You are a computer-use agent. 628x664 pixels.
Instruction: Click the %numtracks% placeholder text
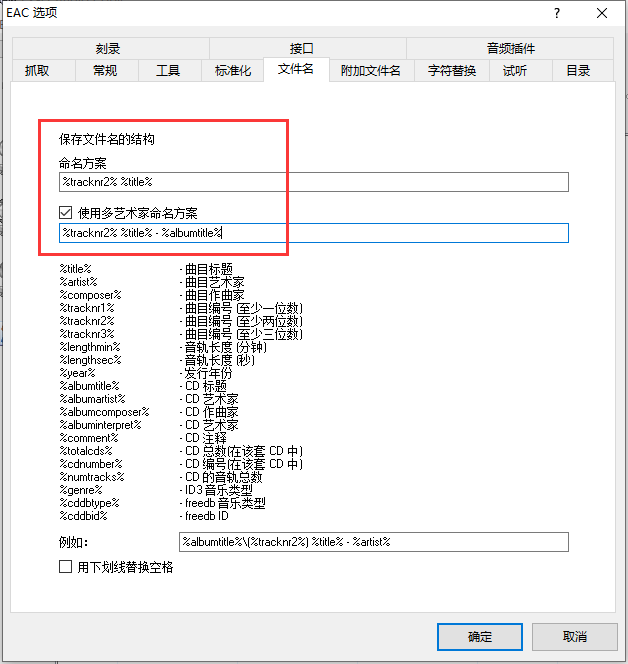pyautogui.click(x=92, y=477)
